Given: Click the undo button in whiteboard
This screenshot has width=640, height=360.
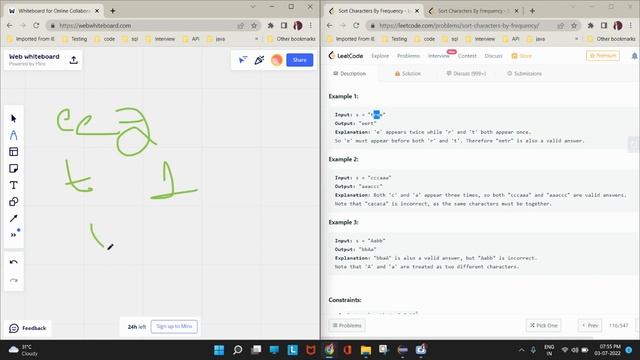Looking at the screenshot, I should [x=13, y=262].
